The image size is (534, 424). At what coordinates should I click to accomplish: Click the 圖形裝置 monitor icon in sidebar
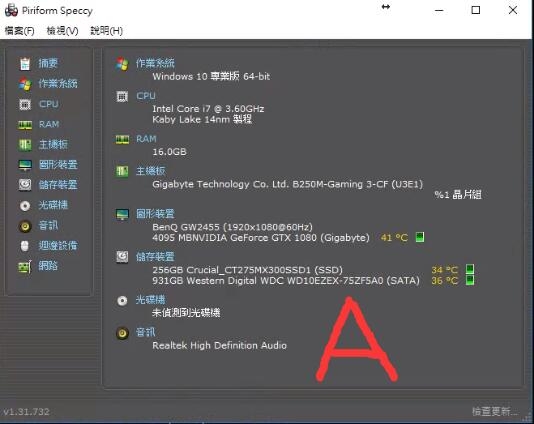point(25,165)
